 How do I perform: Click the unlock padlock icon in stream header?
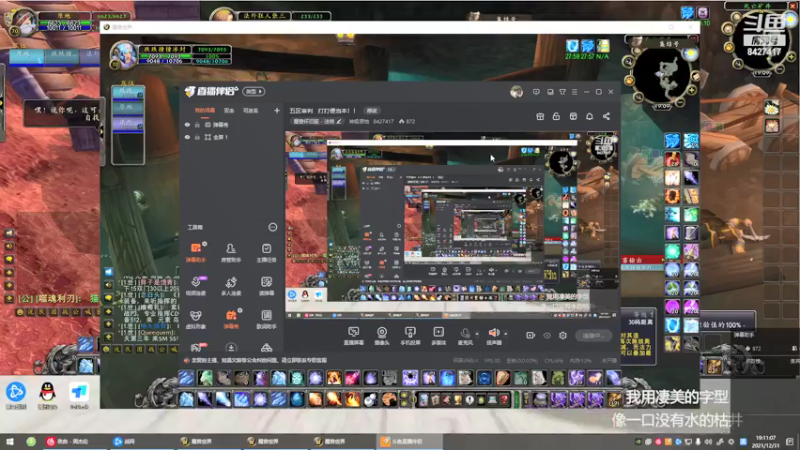point(556,116)
